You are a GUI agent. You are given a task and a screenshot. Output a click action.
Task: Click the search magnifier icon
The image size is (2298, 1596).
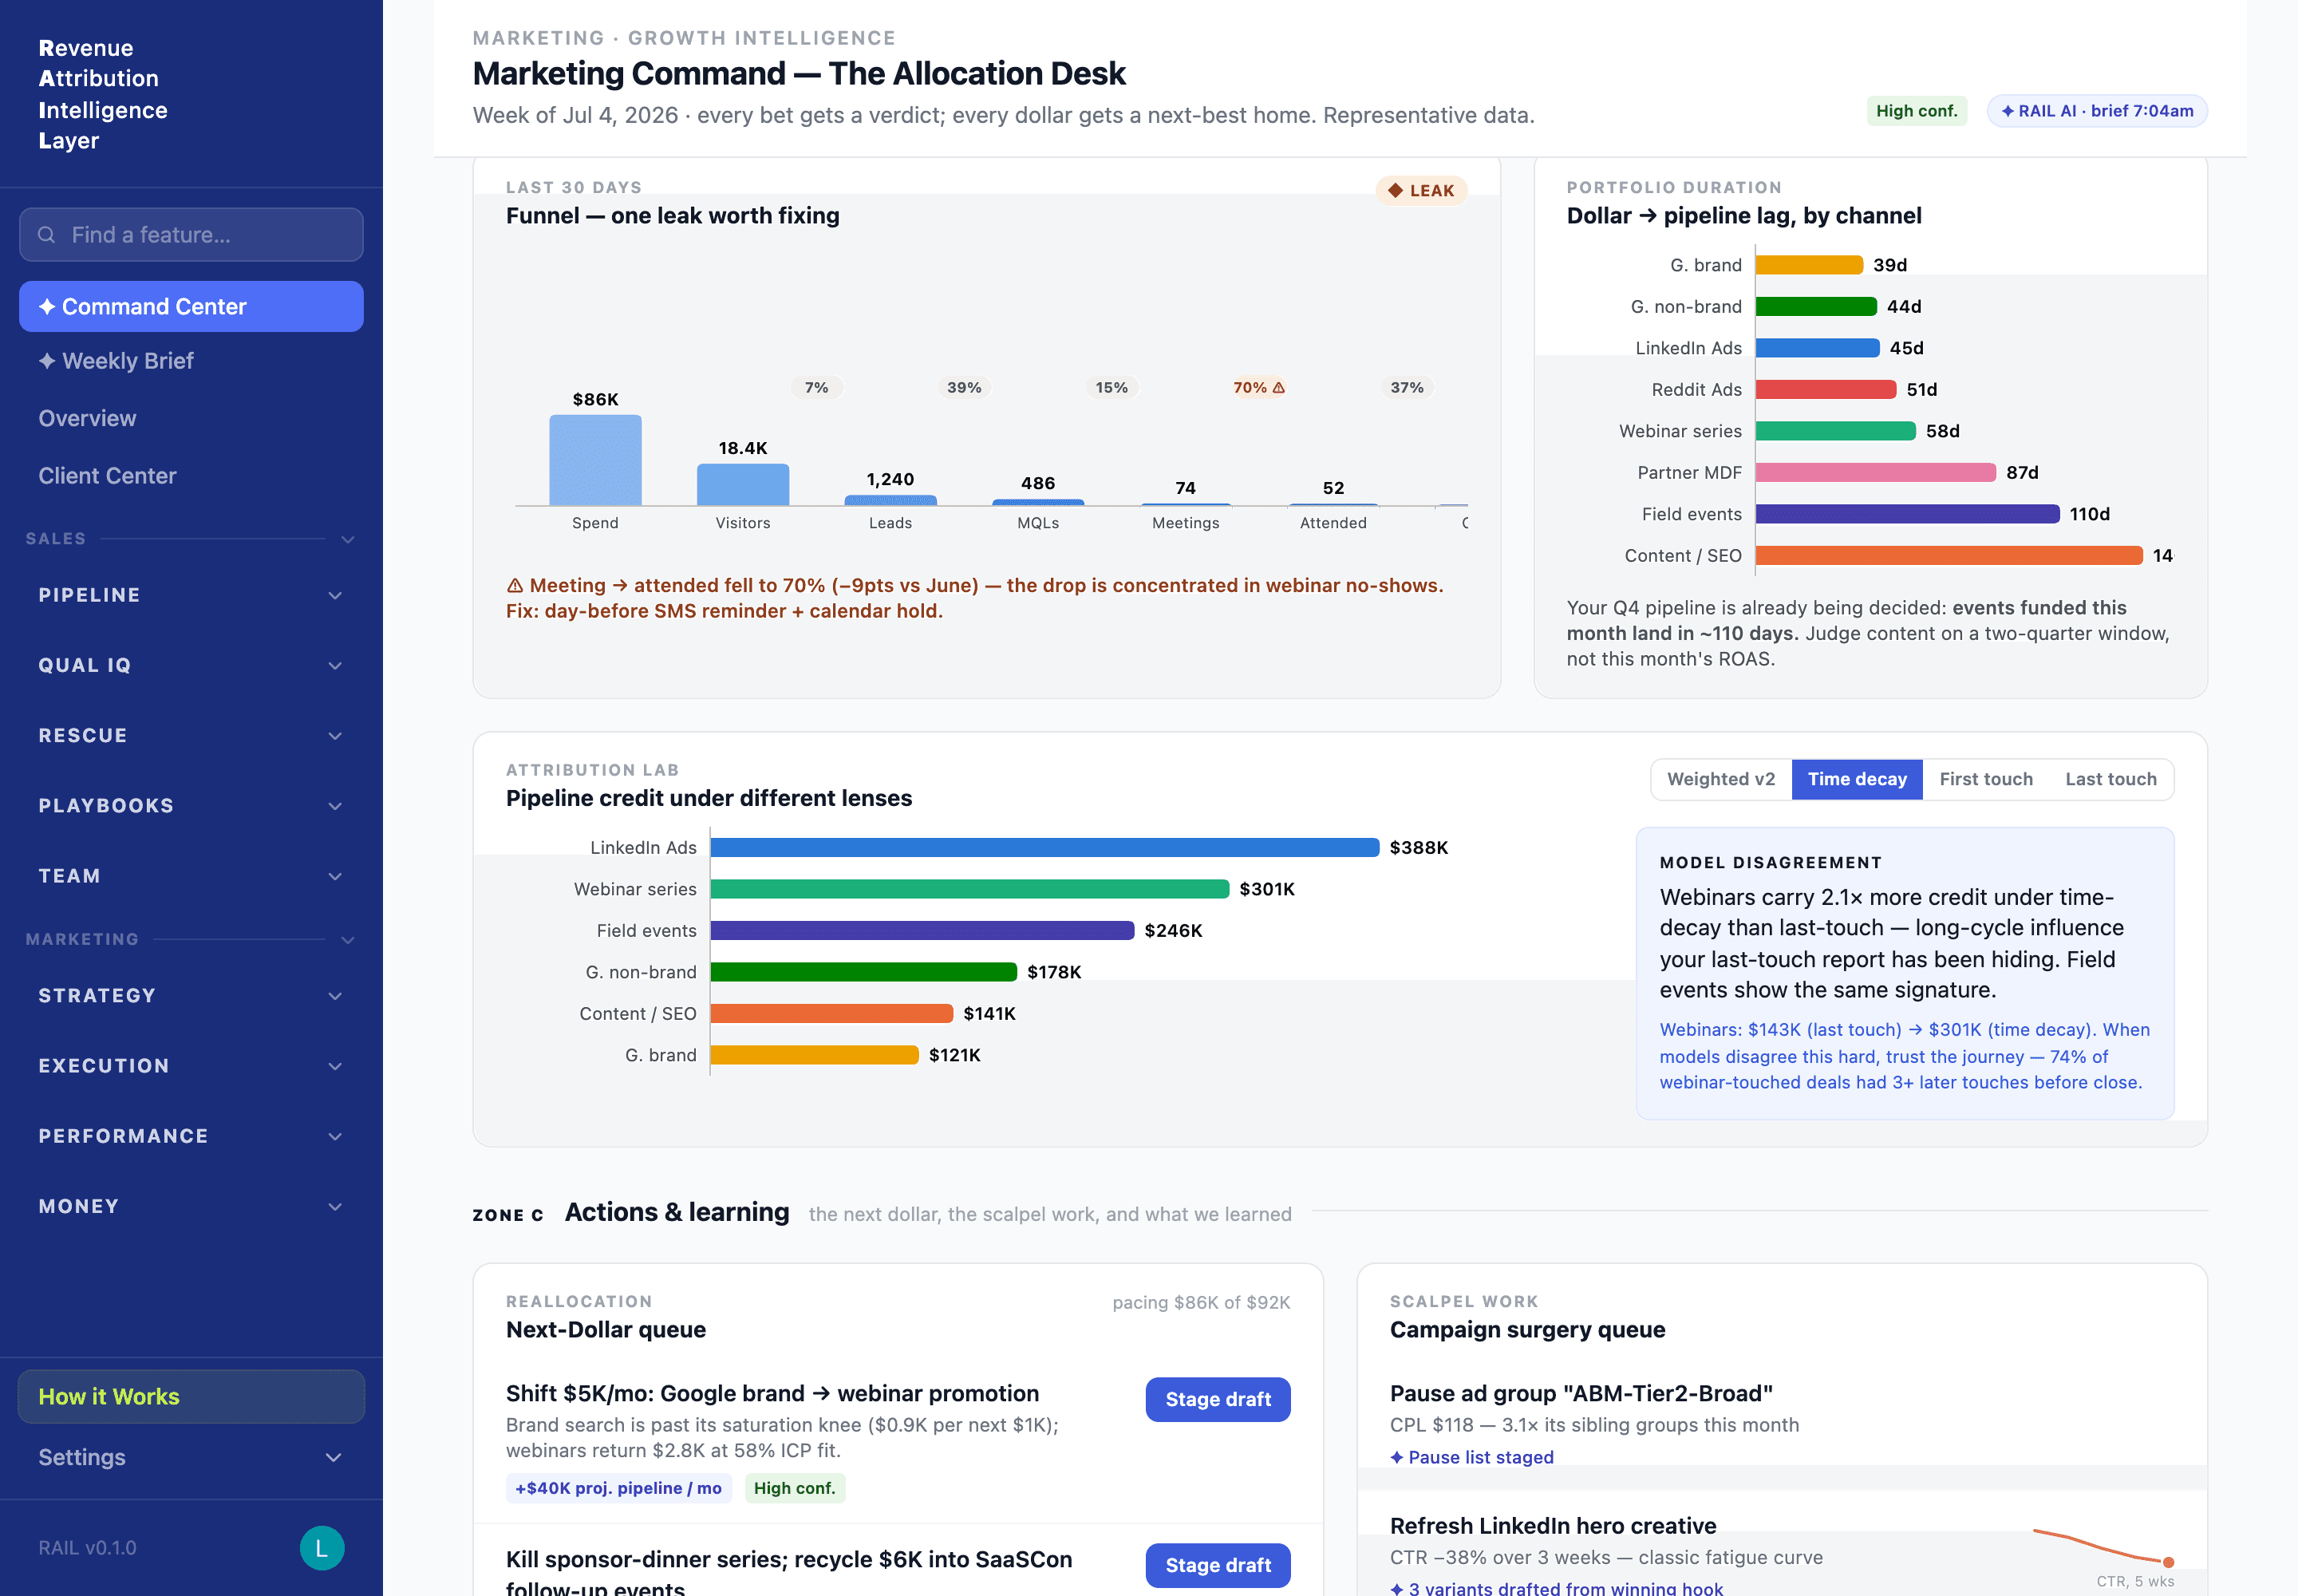46,235
